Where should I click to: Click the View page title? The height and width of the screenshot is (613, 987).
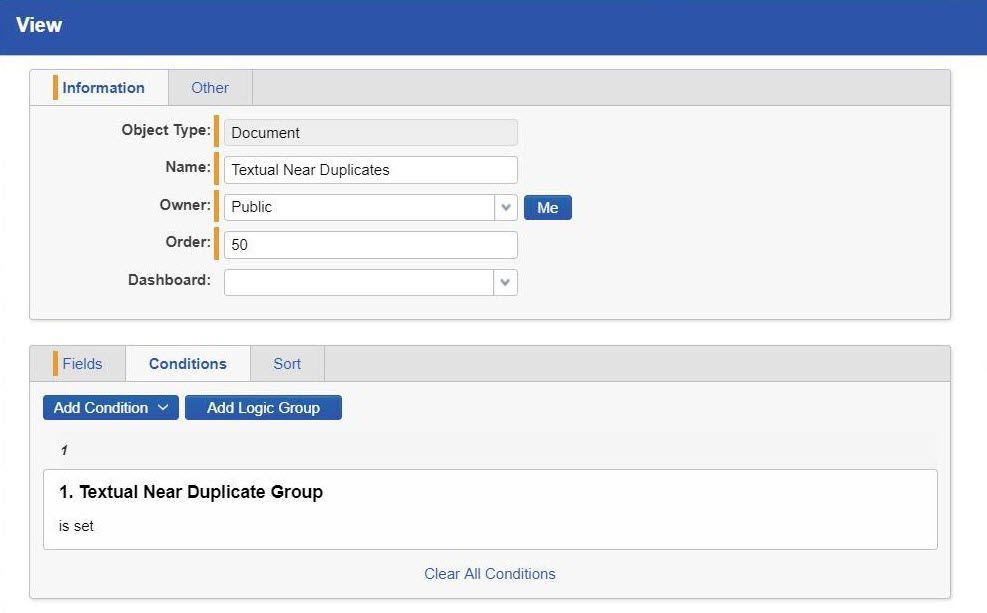(39, 25)
